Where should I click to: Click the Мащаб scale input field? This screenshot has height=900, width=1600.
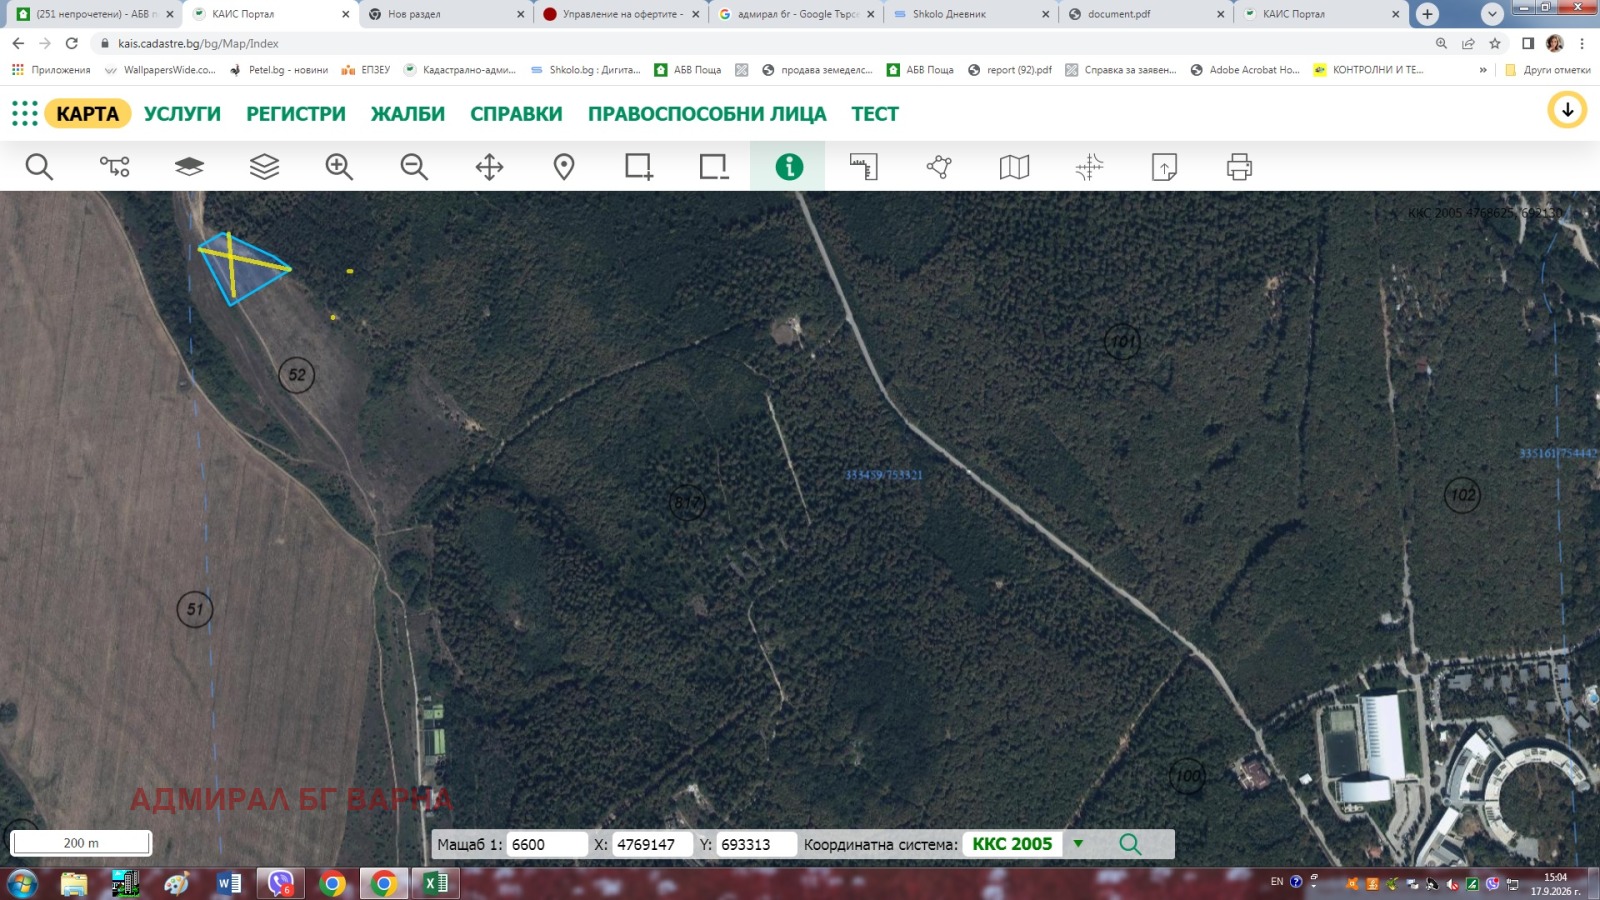coord(546,844)
